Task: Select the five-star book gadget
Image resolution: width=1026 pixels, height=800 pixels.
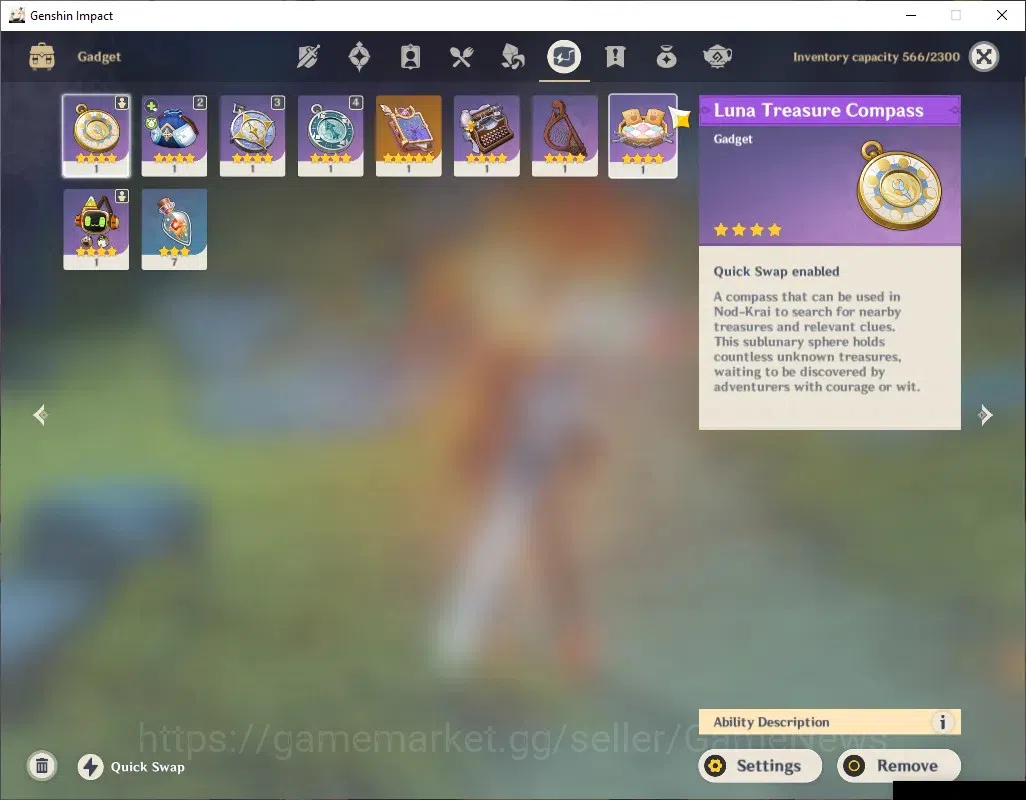Action: pyautogui.click(x=408, y=136)
